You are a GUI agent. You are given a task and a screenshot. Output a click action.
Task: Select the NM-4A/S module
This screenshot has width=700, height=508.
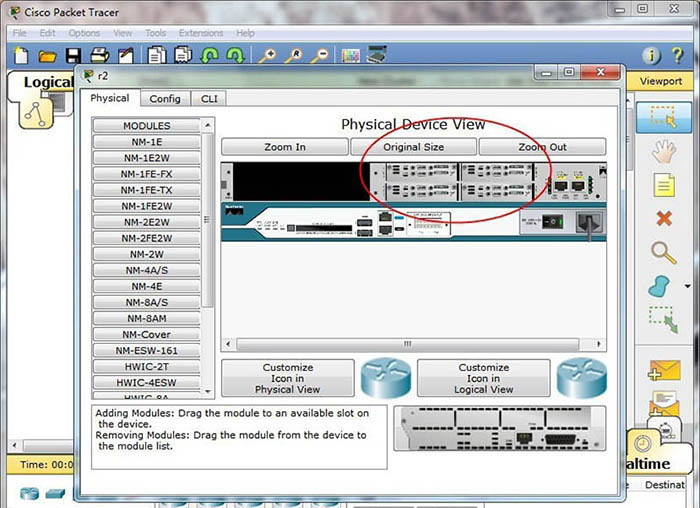pyautogui.click(x=146, y=271)
